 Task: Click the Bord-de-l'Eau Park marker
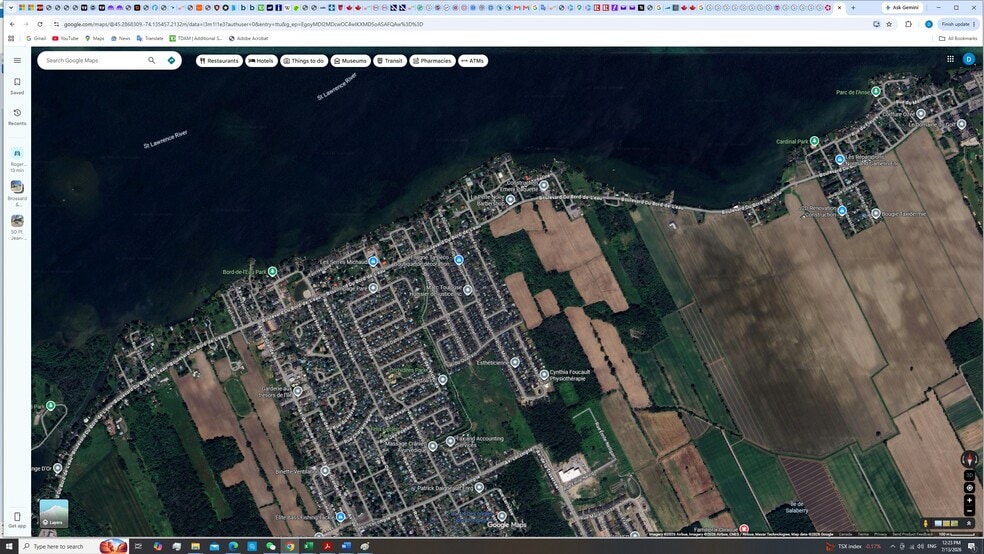pos(272,272)
